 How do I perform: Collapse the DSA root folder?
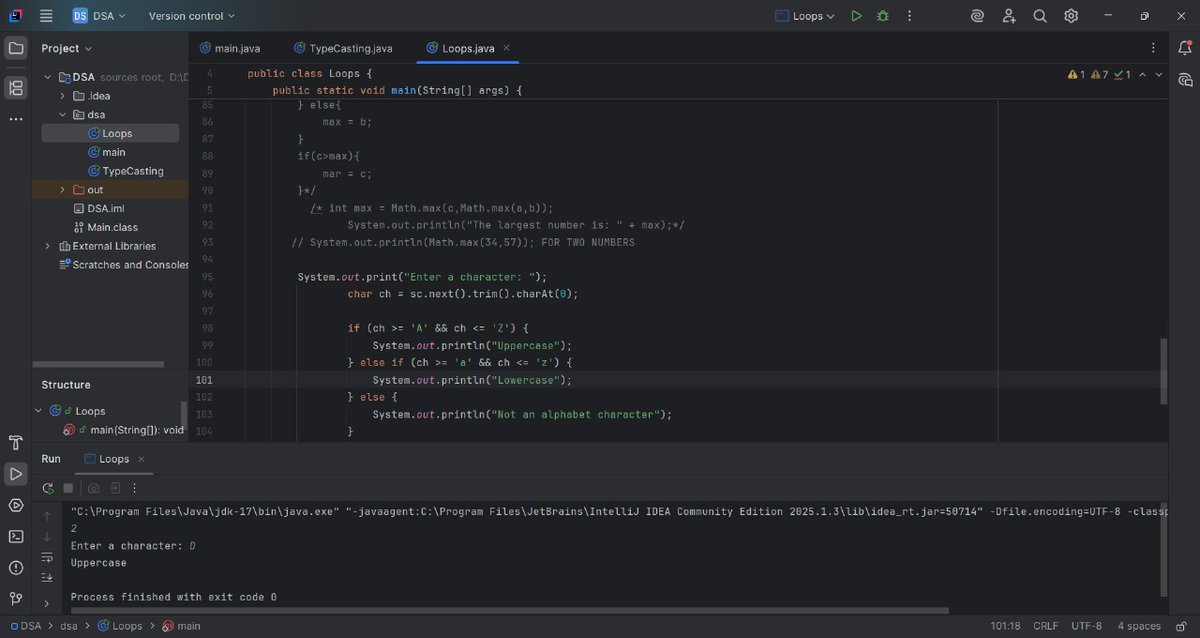coord(47,77)
